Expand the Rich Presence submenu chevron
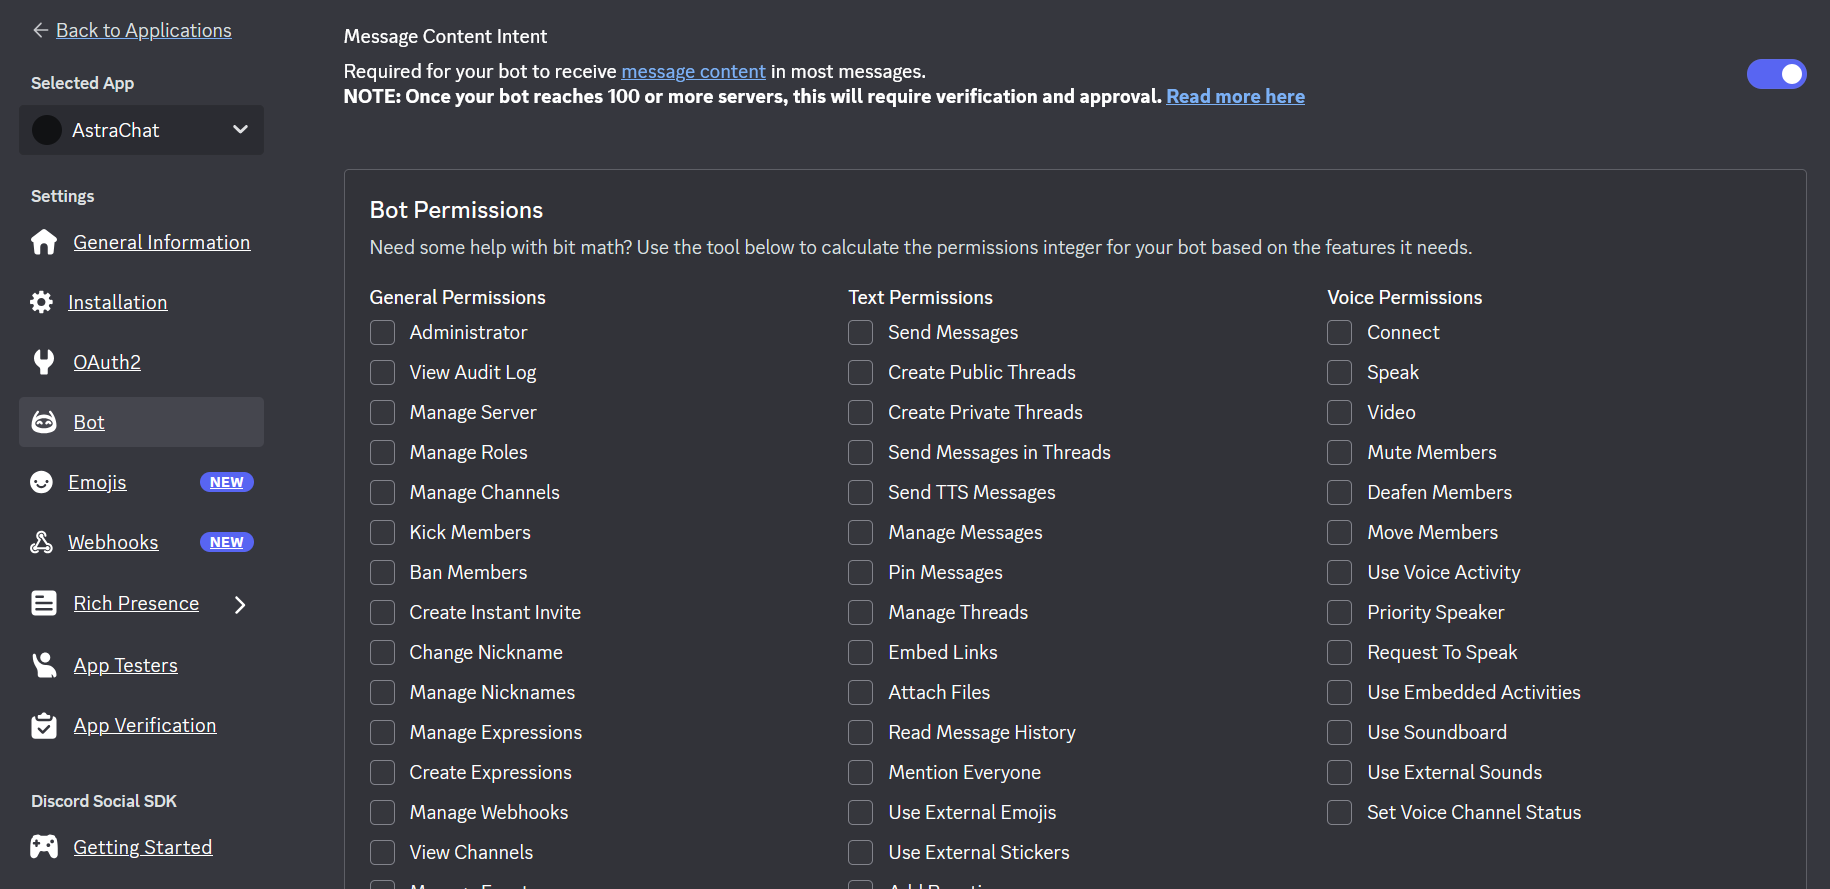The image size is (1830, 889). pos(240,604)
